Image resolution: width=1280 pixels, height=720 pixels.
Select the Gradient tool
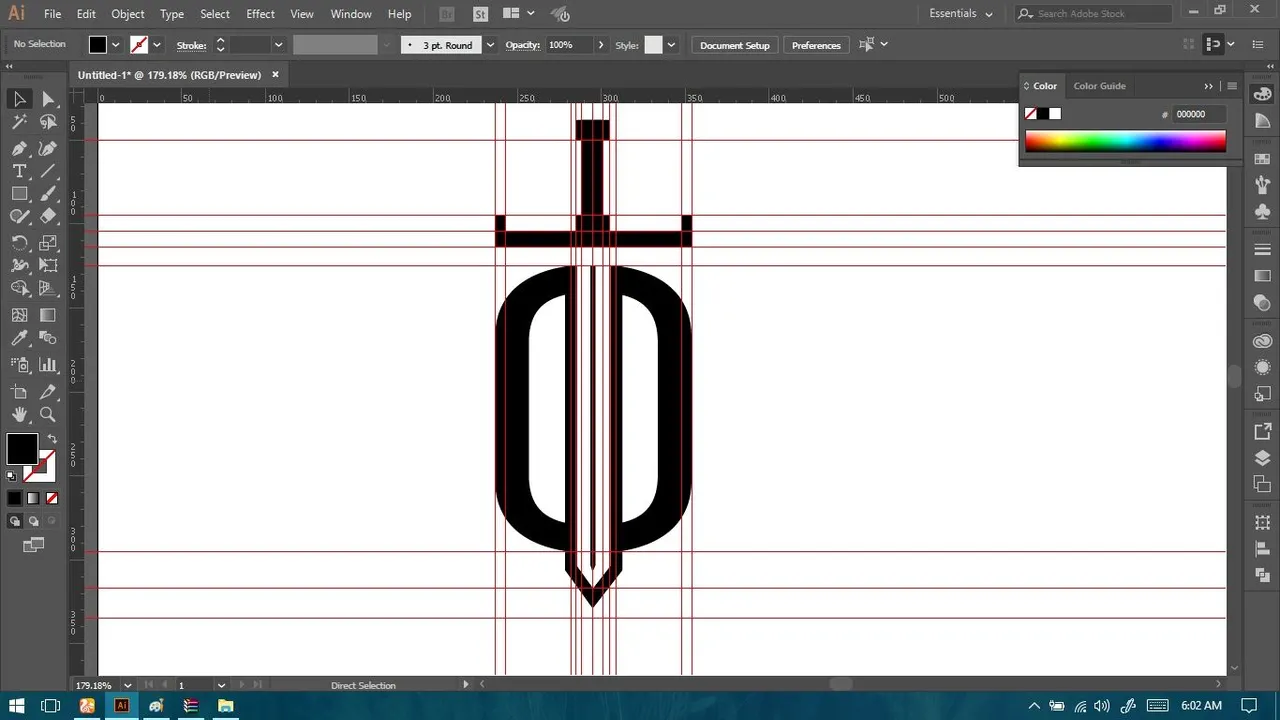(x=48, y=315)
